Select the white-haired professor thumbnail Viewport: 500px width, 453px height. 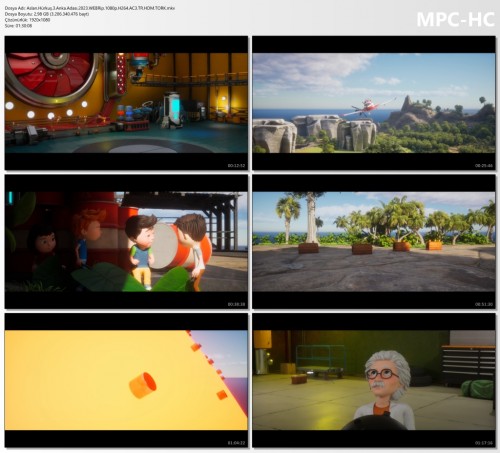click(374, 380)
